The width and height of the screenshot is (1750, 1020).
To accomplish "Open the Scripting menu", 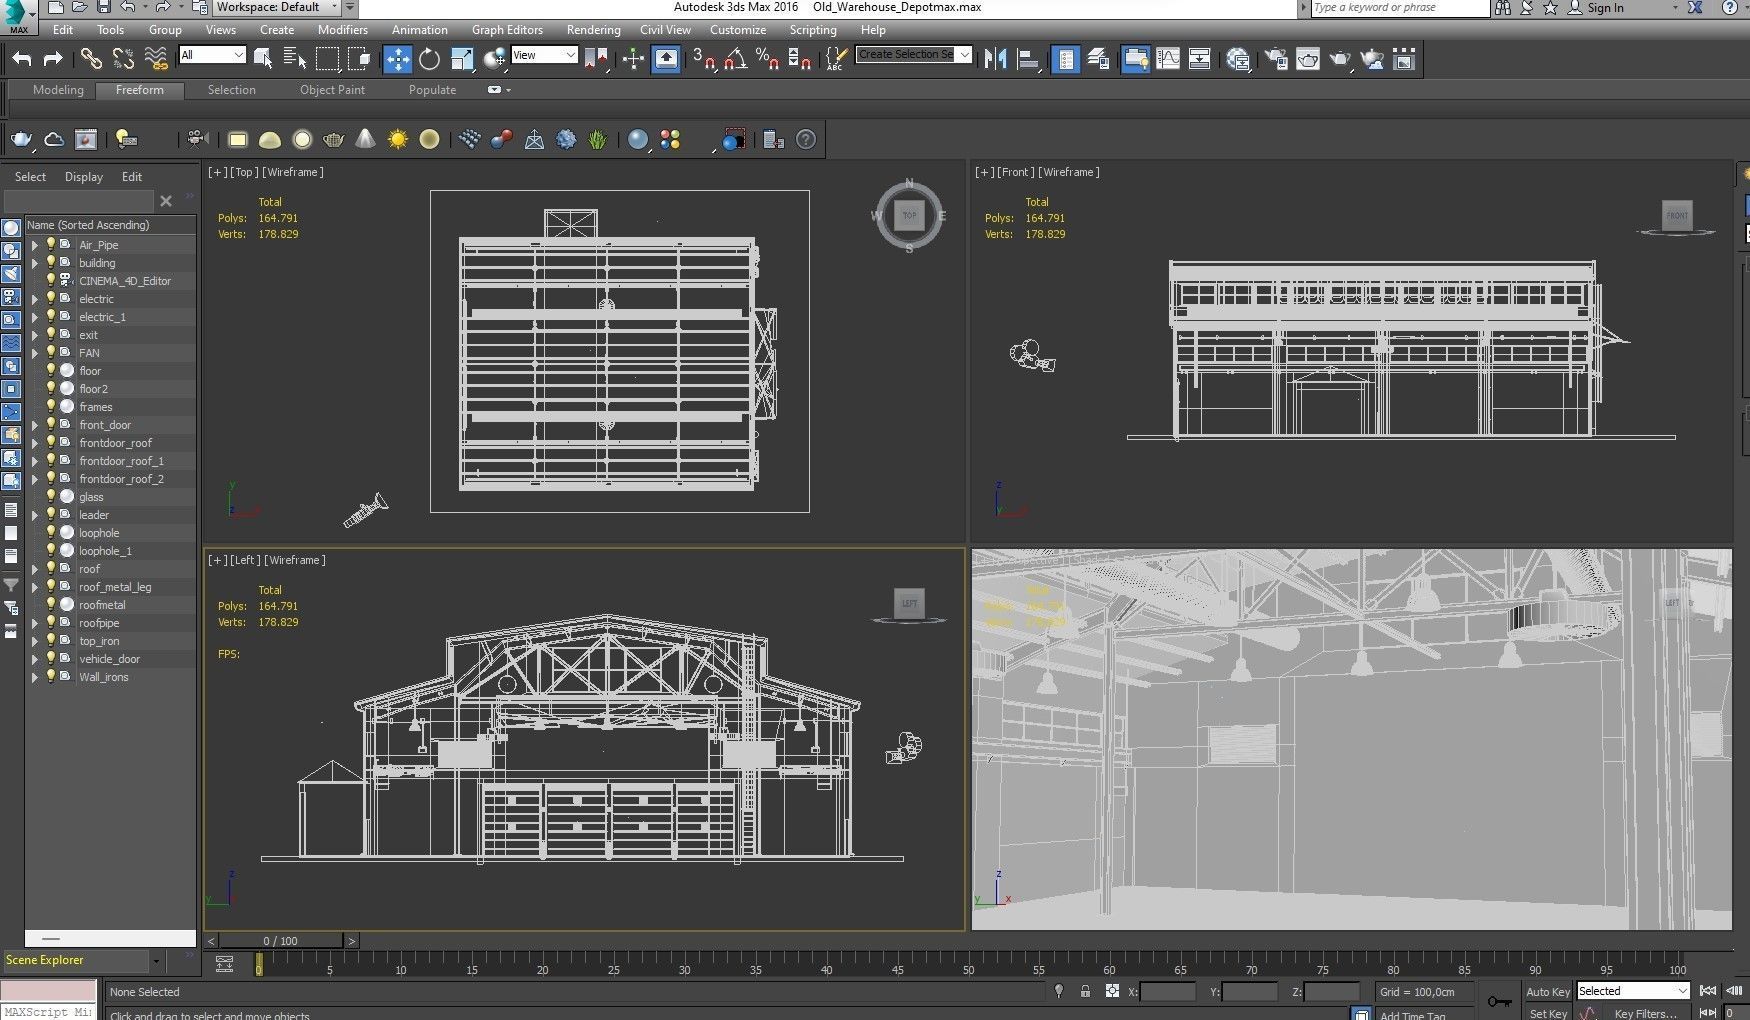I will (x=813, y=30).
